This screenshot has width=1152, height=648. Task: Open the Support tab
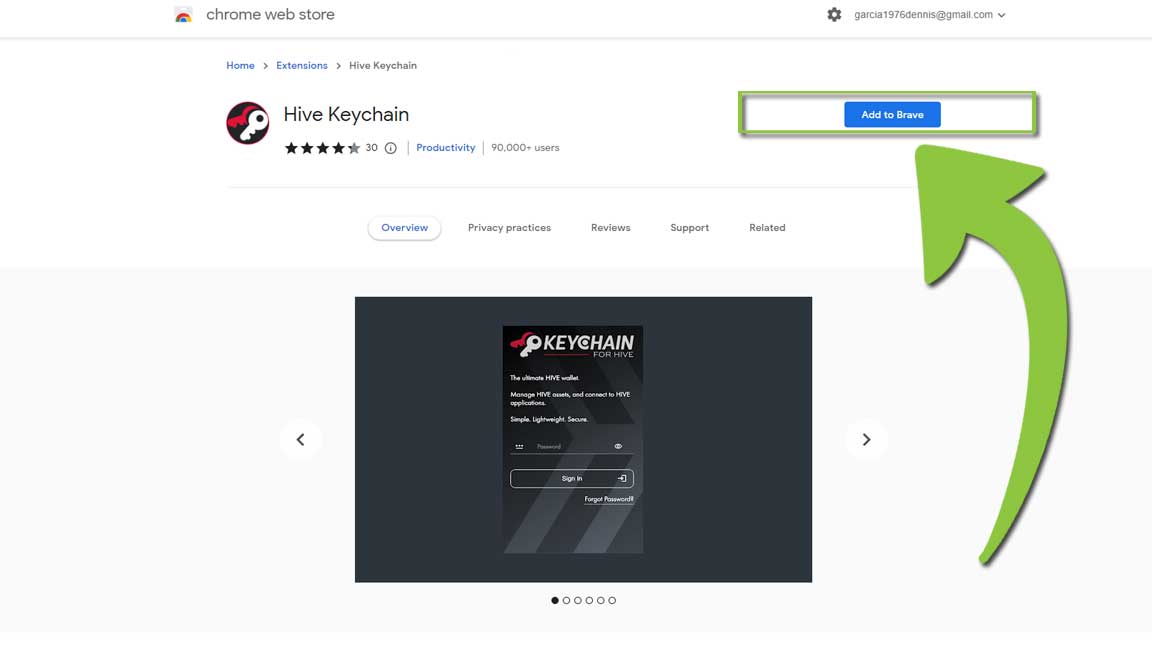[689, 228]
